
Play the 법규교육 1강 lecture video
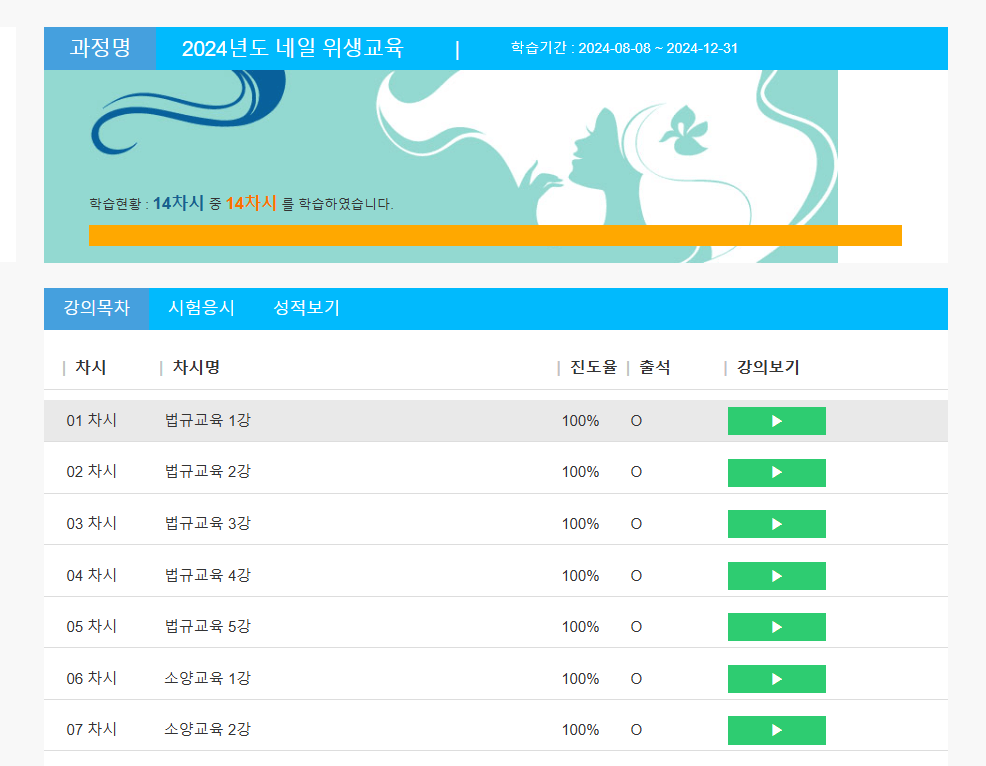pyautogui.click(x=777, y=421)
